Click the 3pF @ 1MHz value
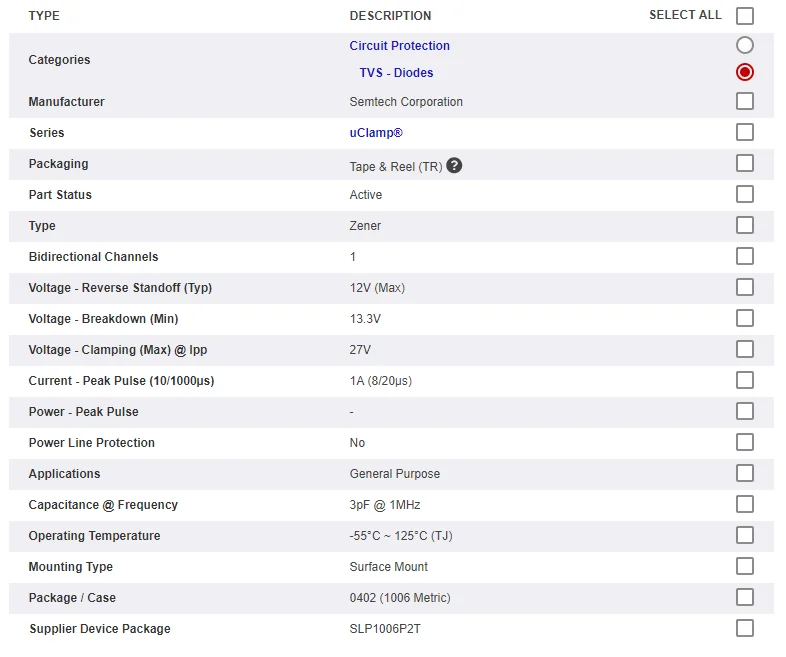This screenshot has height=657, width=786. pyautogui.click(x=384, y=505)
